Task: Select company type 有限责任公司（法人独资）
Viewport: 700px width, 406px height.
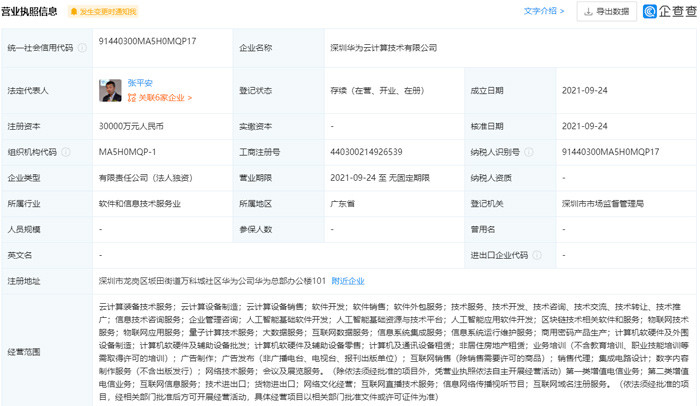Action: pyautogui.click(x=146, y=178)
